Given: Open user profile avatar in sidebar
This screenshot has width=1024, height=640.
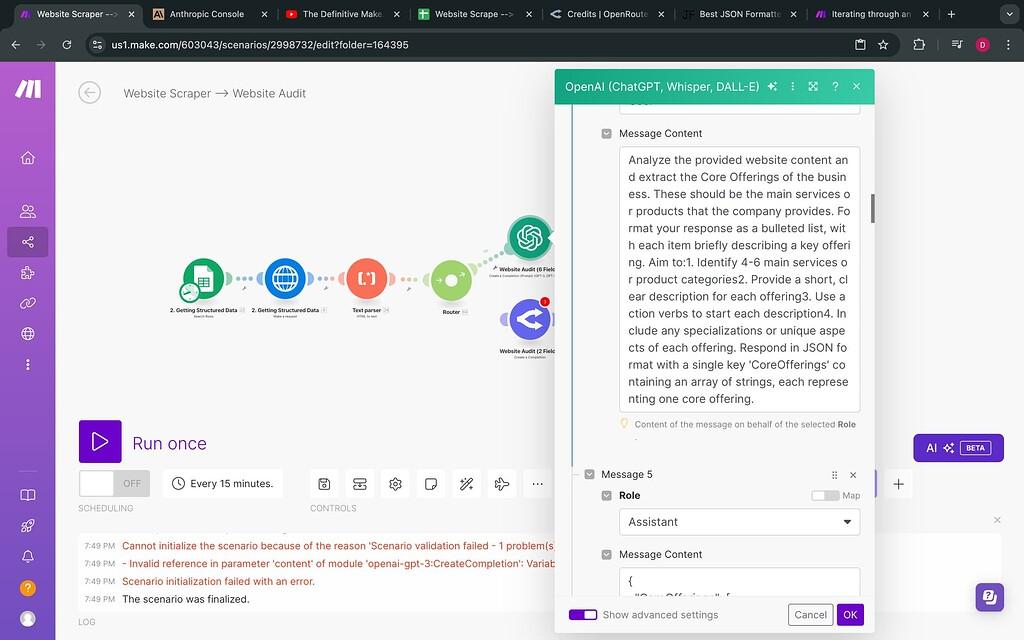Looking at the screenshot, I should [27, 618].
